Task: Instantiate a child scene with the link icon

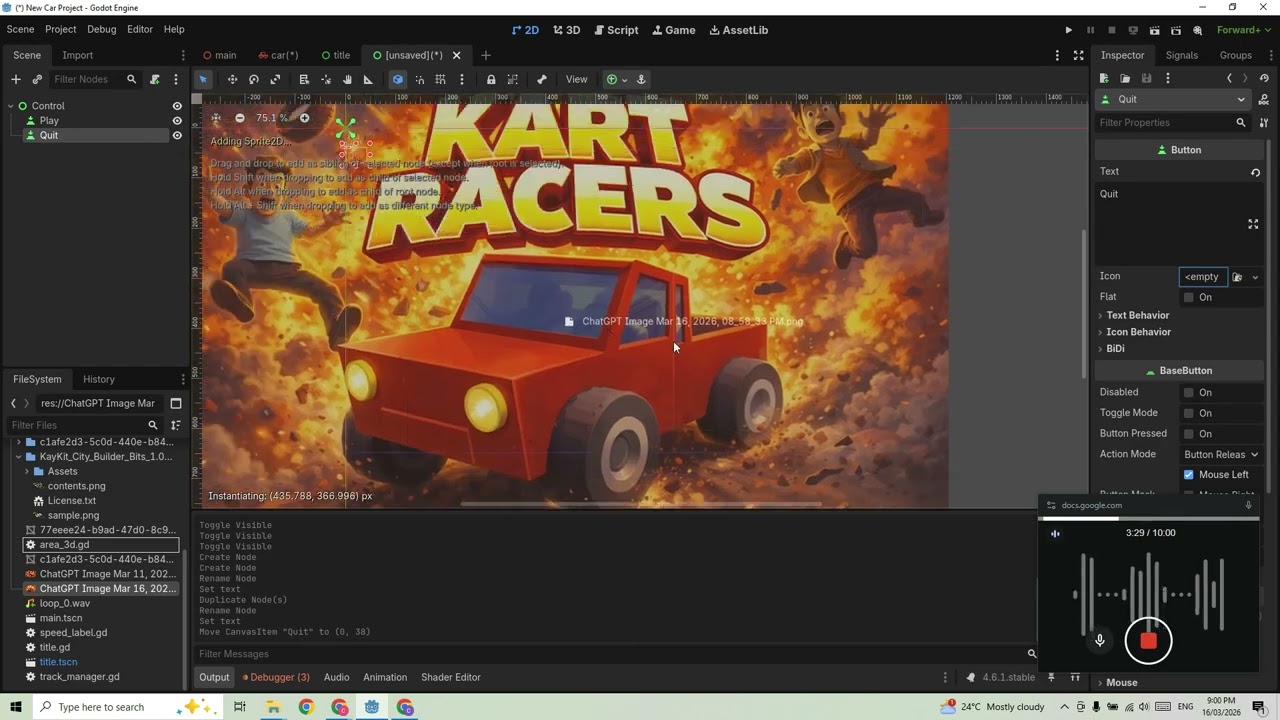Action: coord(37,79)
